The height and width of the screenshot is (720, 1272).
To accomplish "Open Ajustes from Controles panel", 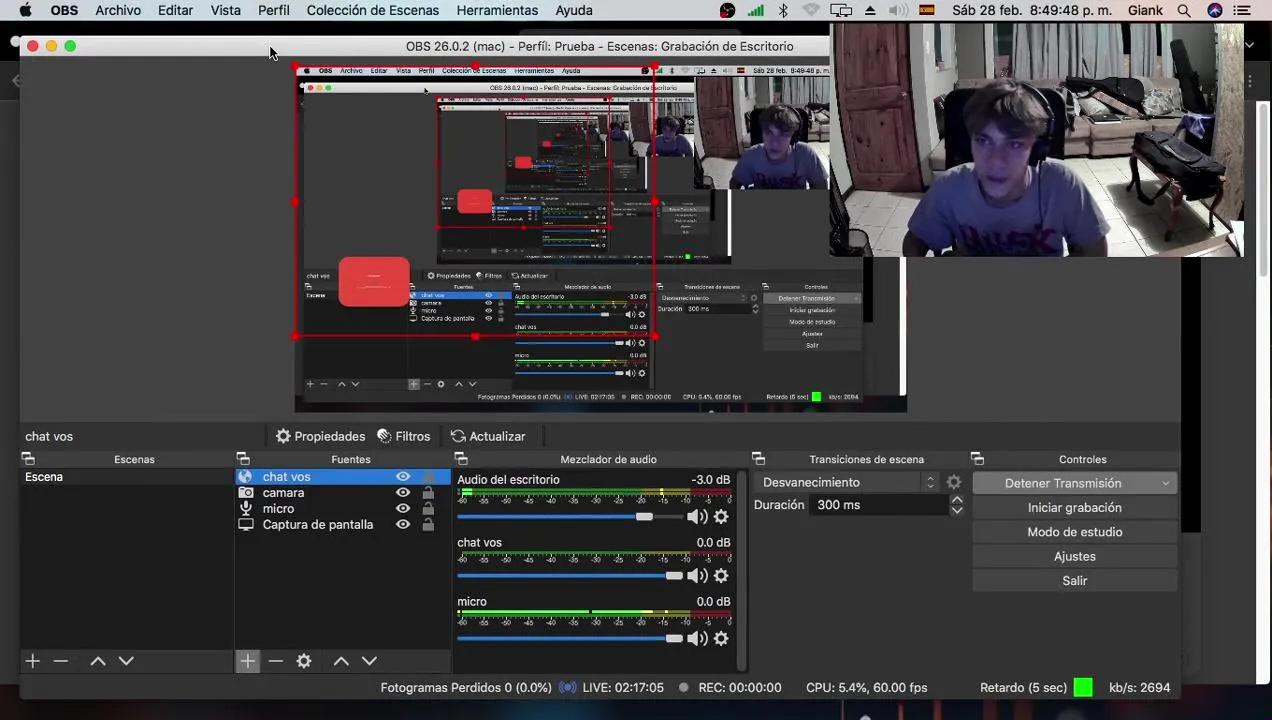I will coord(1074,556).
